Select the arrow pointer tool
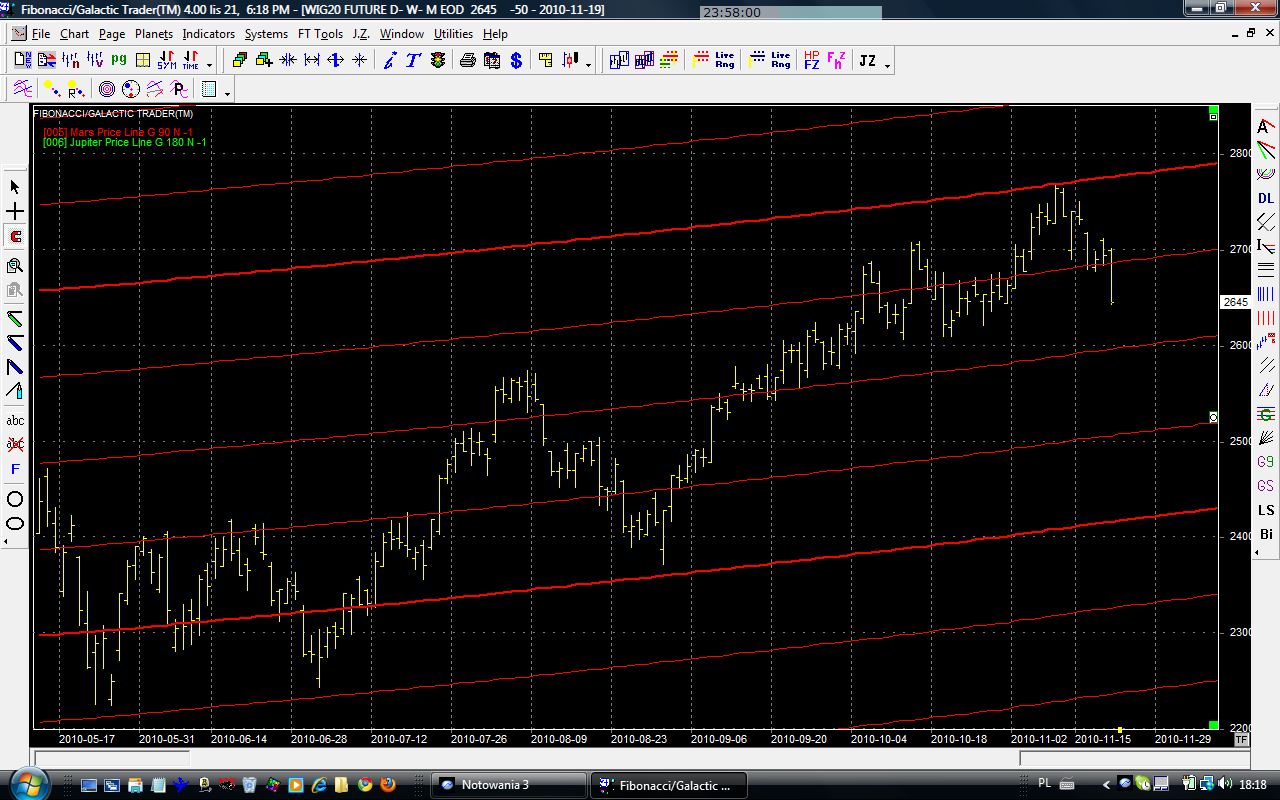The width and height of the screenshot is (1280, 800). pyautogui.click(x=15, y=187)
